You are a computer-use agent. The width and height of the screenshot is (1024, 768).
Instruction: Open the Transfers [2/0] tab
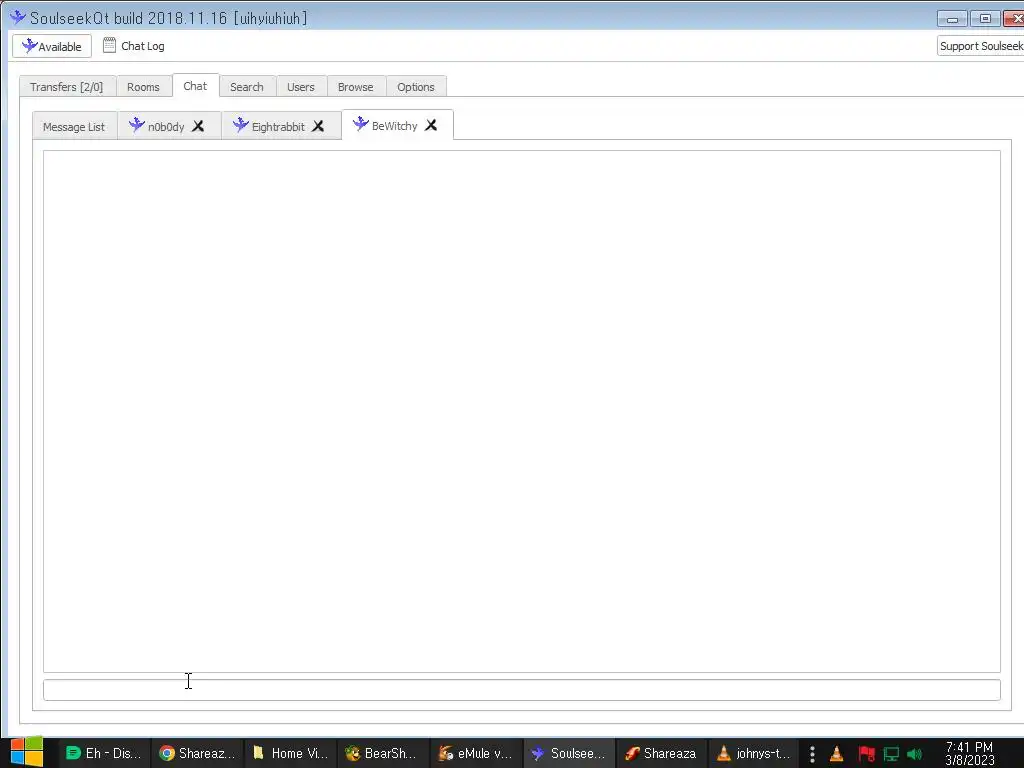(x=67, y=87)
